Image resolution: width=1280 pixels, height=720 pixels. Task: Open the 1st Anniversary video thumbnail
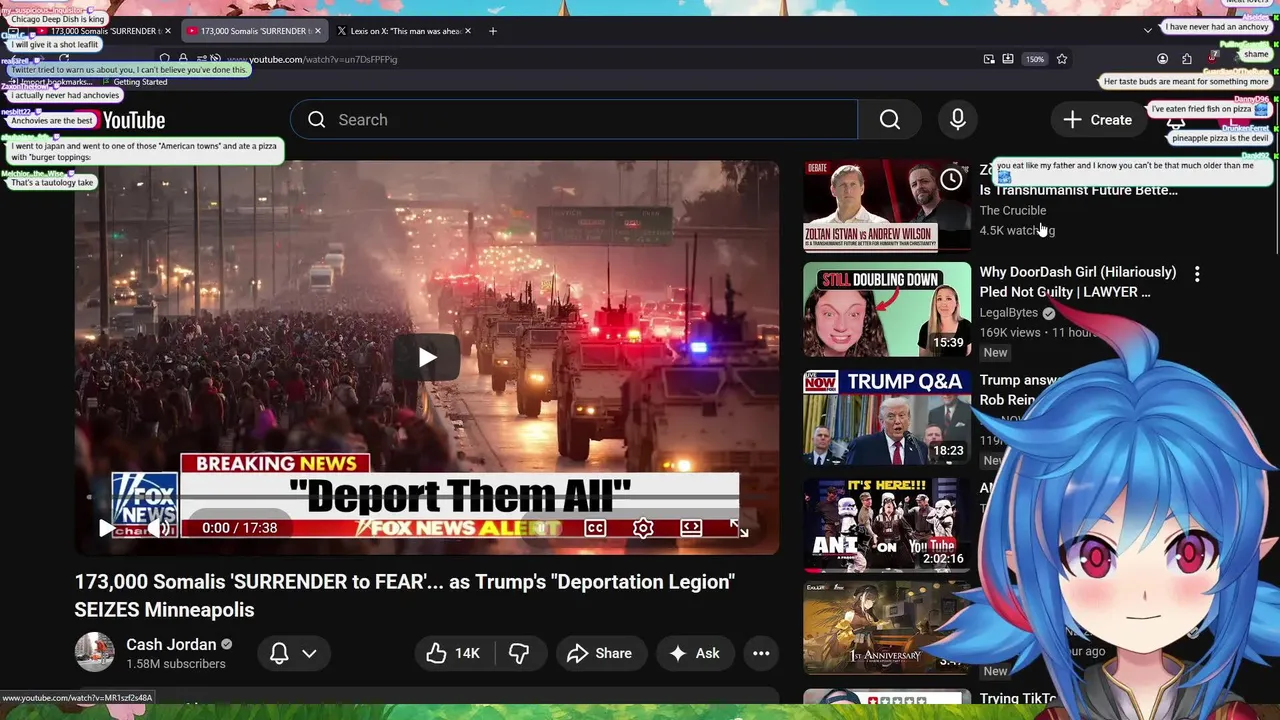pyautogui.click(x=887, y=630)
